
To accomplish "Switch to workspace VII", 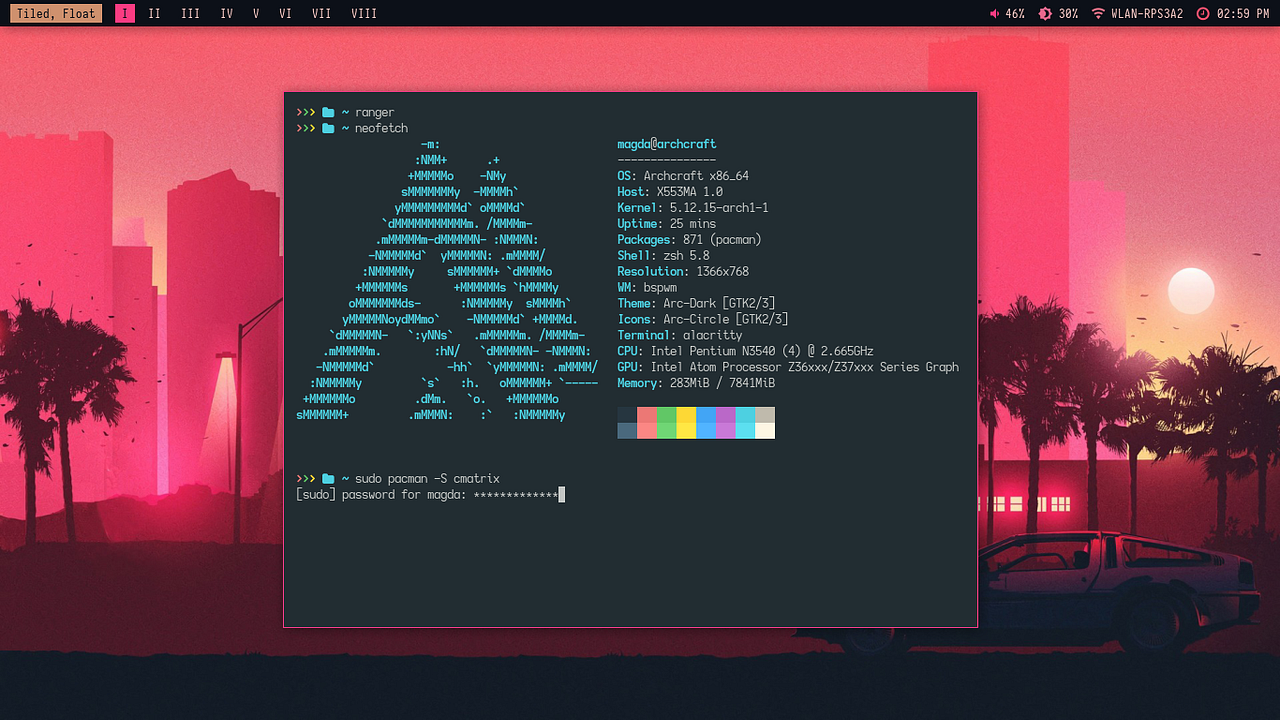I will point(321,14).
